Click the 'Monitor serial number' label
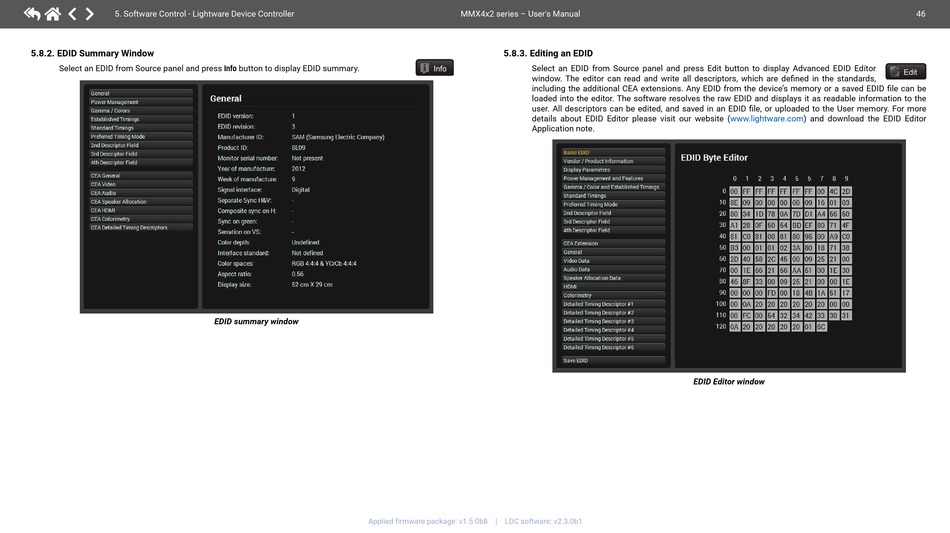Image resolution: width=950 pixels, height=533 pixels. [247, 158]
